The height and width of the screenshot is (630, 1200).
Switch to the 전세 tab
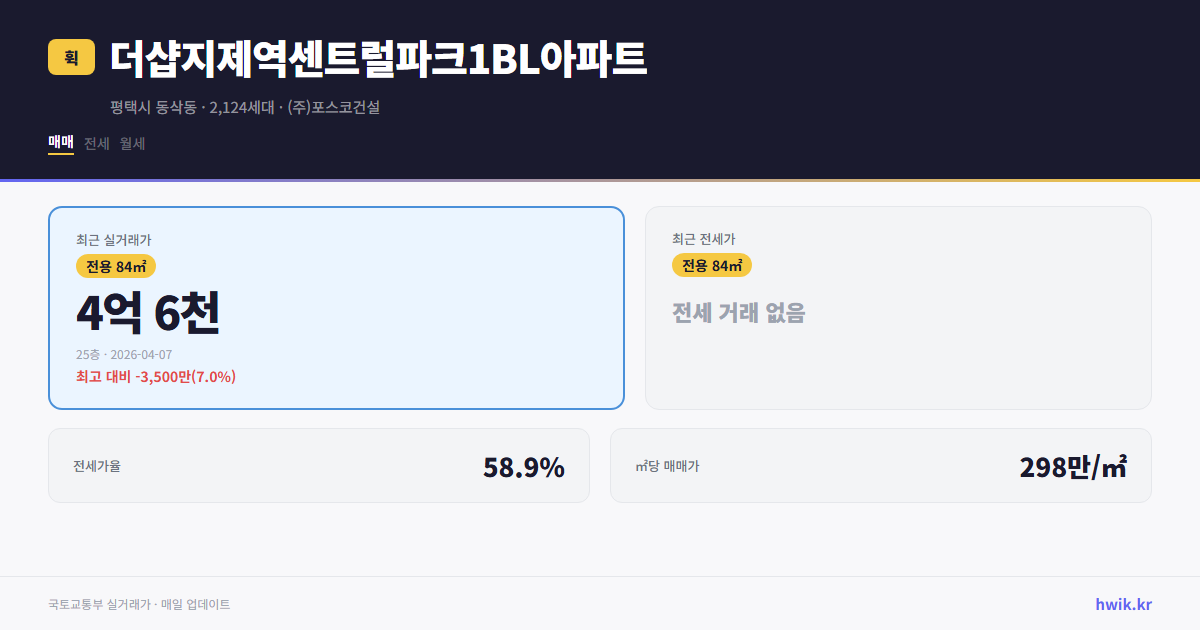click(x=95, y=143)
